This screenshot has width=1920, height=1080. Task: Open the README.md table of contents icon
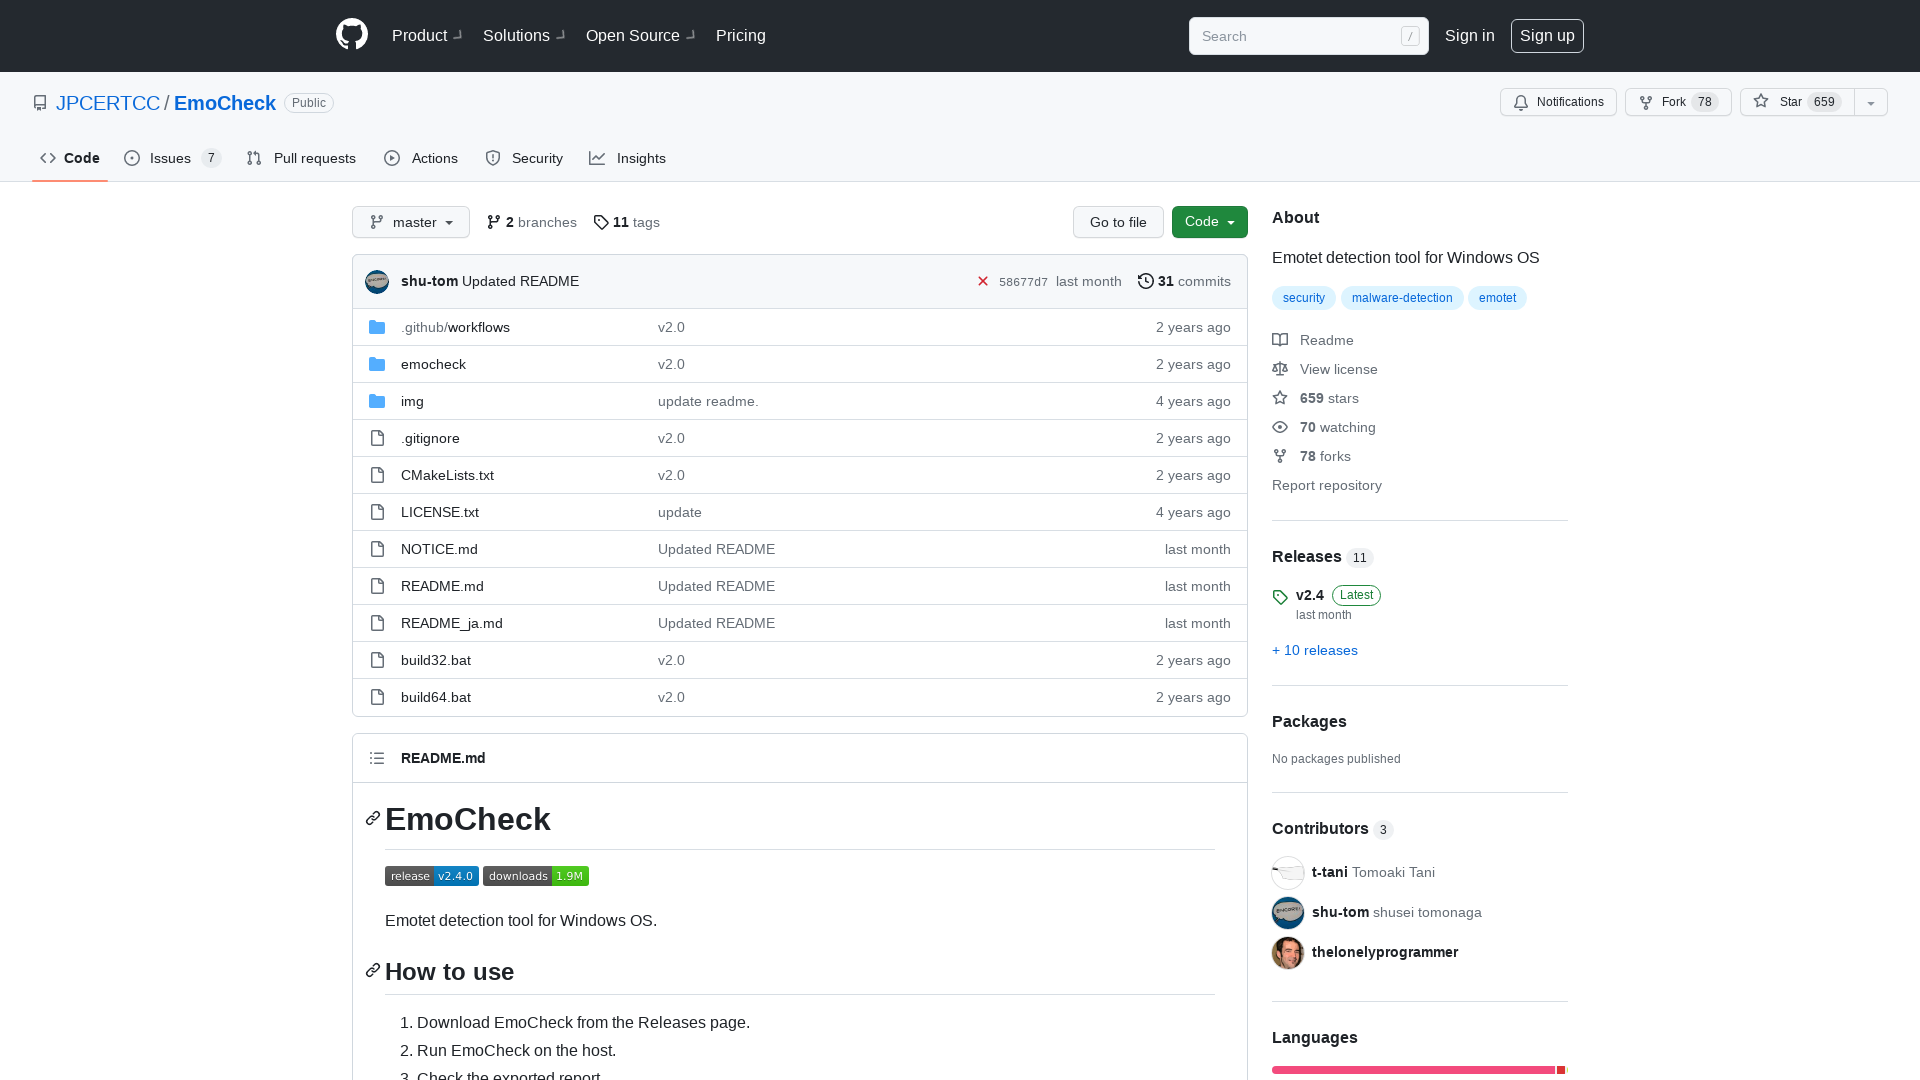click(377, 758)
